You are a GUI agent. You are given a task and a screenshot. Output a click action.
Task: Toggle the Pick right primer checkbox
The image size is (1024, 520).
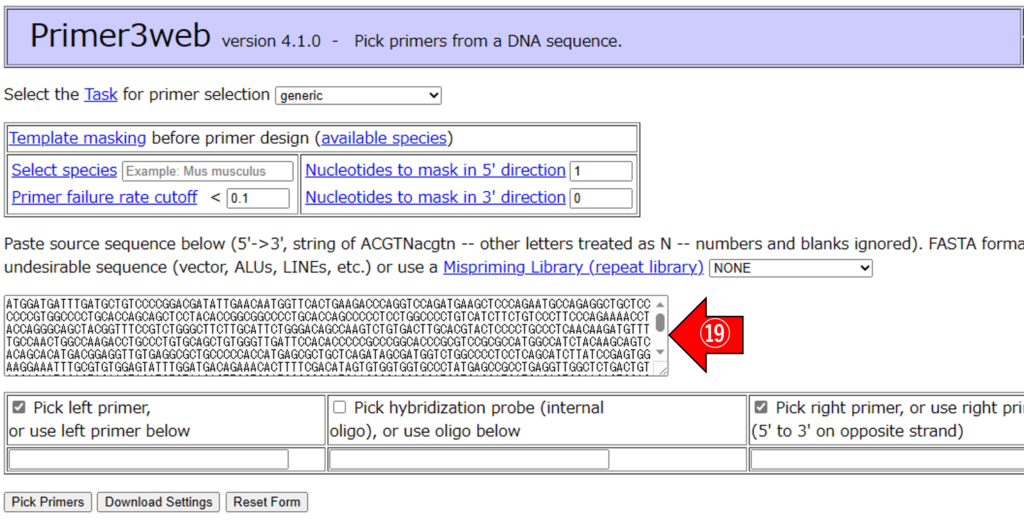point(761,408)
